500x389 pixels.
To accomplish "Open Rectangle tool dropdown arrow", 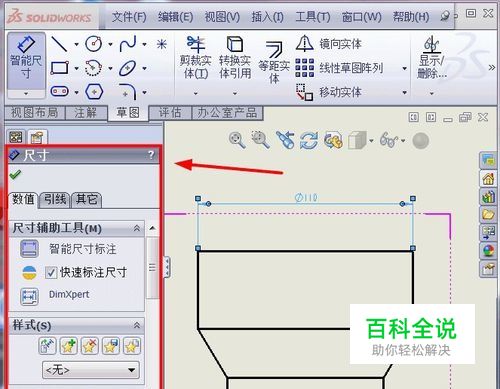I will coord(76,69).
